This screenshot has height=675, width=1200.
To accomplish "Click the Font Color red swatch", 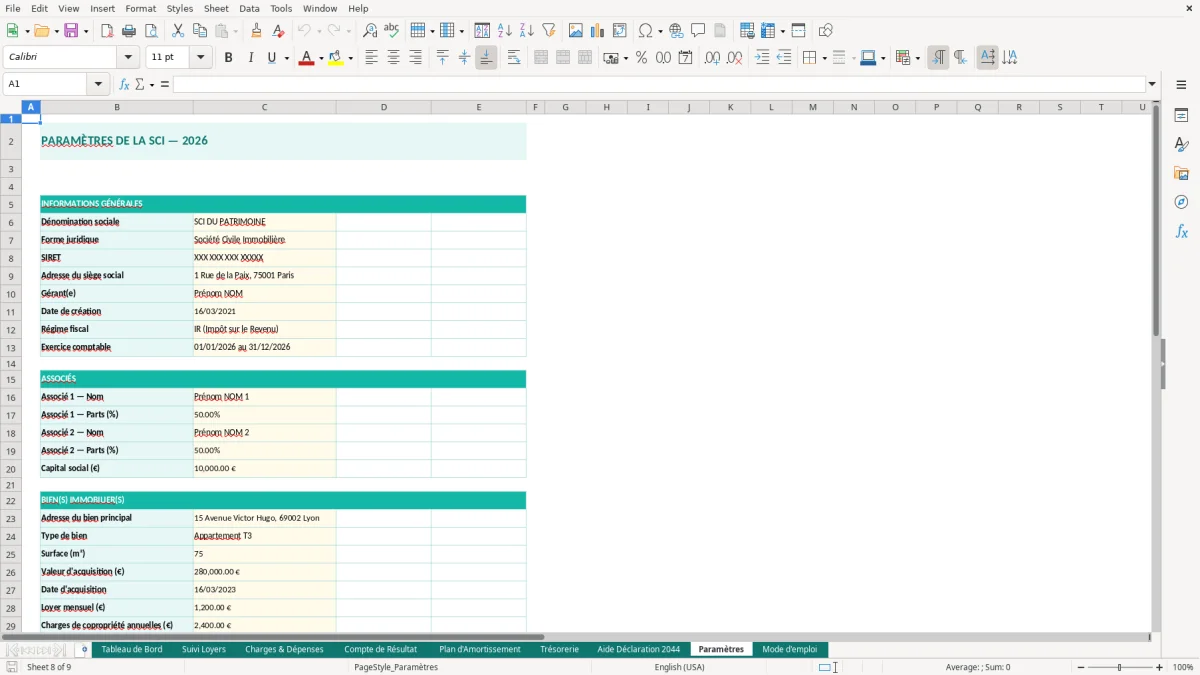I will (x=305, y=58).
